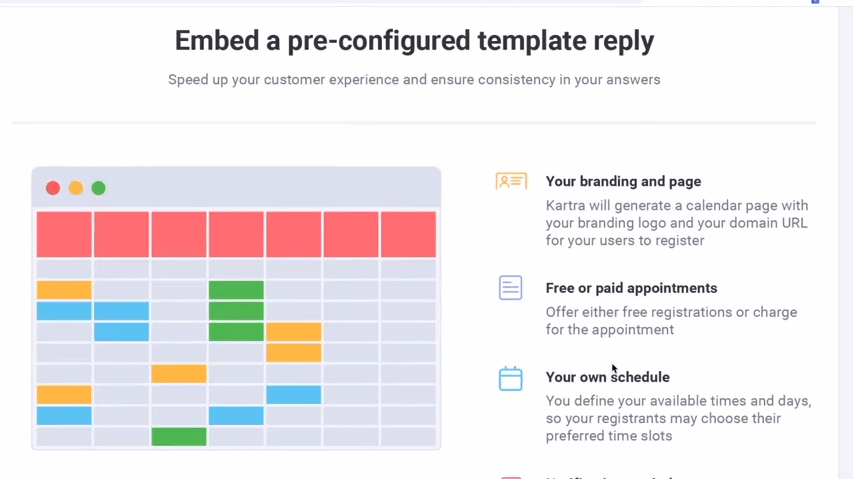Click the 'Offer either free registrations' description

[671, 321]
